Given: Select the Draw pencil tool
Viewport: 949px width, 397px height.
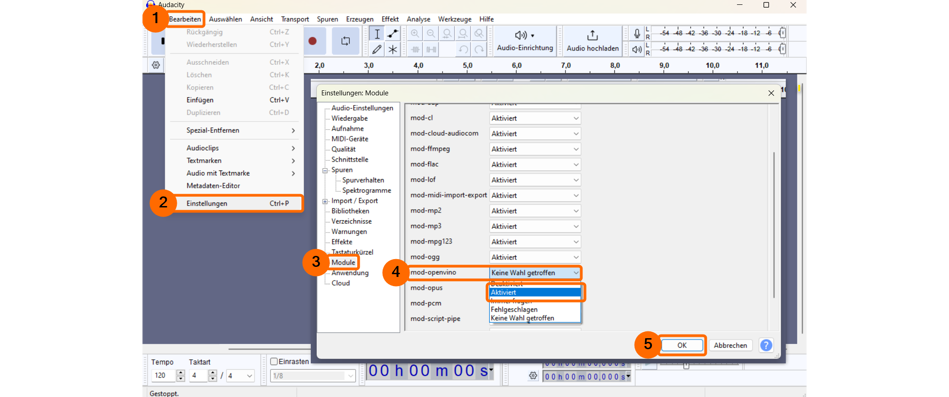Looking at the screenshot, I should click(377, 50).
